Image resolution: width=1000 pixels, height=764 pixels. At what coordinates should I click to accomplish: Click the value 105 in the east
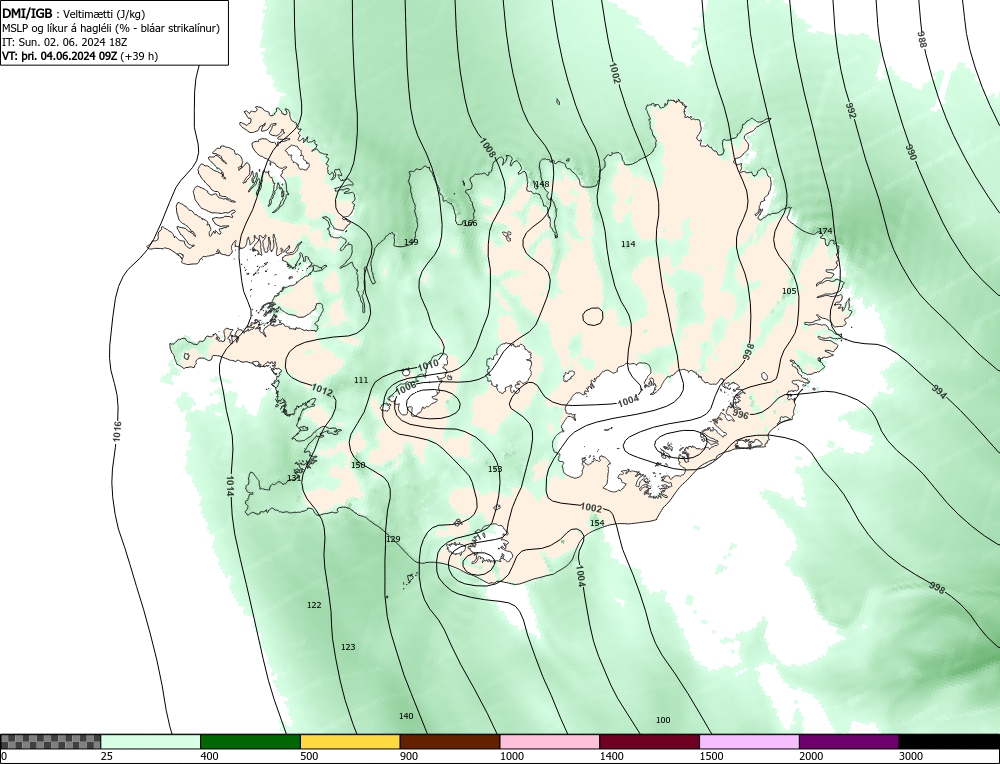click(x=789, y=291)
